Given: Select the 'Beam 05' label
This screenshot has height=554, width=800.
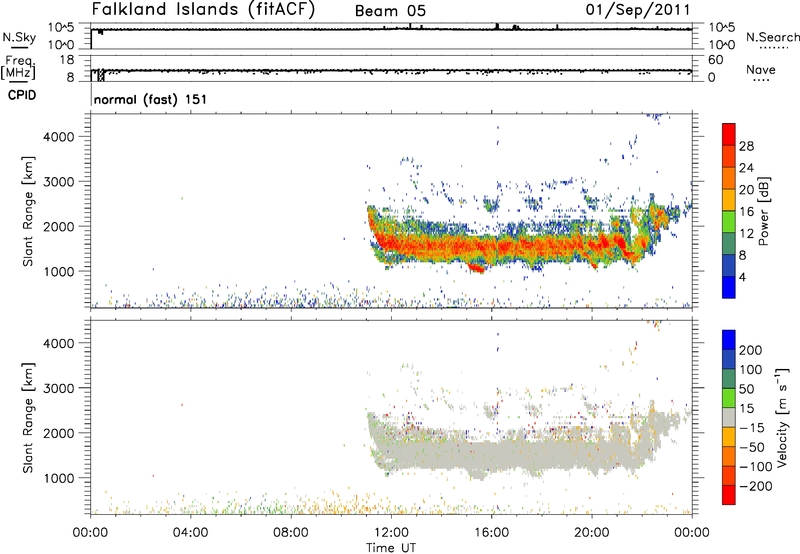Looking at the screenshot, I should click(x=390, y=11).
